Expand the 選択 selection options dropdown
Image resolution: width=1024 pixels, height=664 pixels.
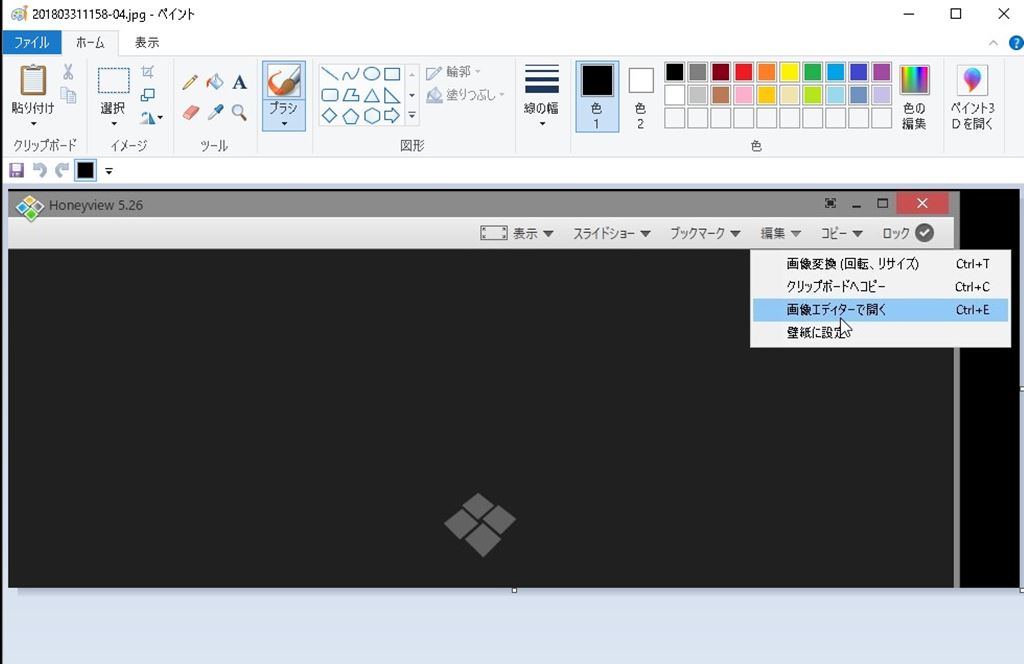point(113,124)
